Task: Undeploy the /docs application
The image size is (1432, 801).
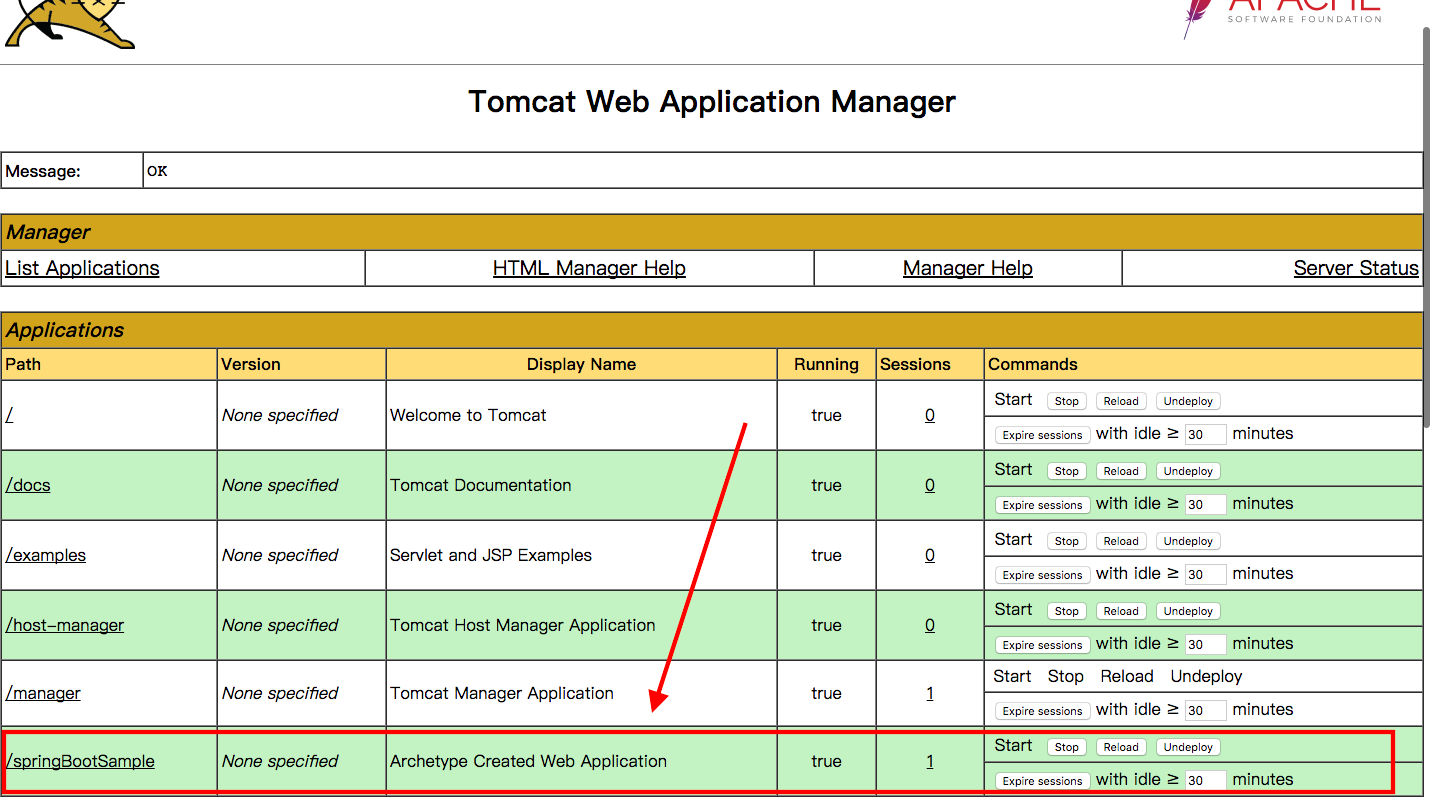Action: coord(1188,471)
